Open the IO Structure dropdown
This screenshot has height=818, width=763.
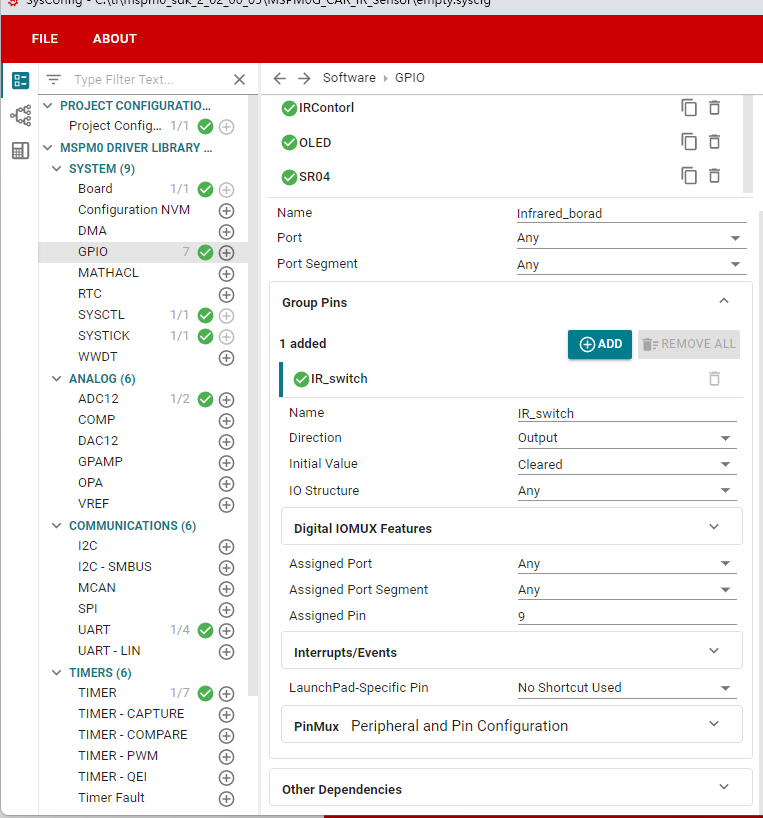click(627, 490)
